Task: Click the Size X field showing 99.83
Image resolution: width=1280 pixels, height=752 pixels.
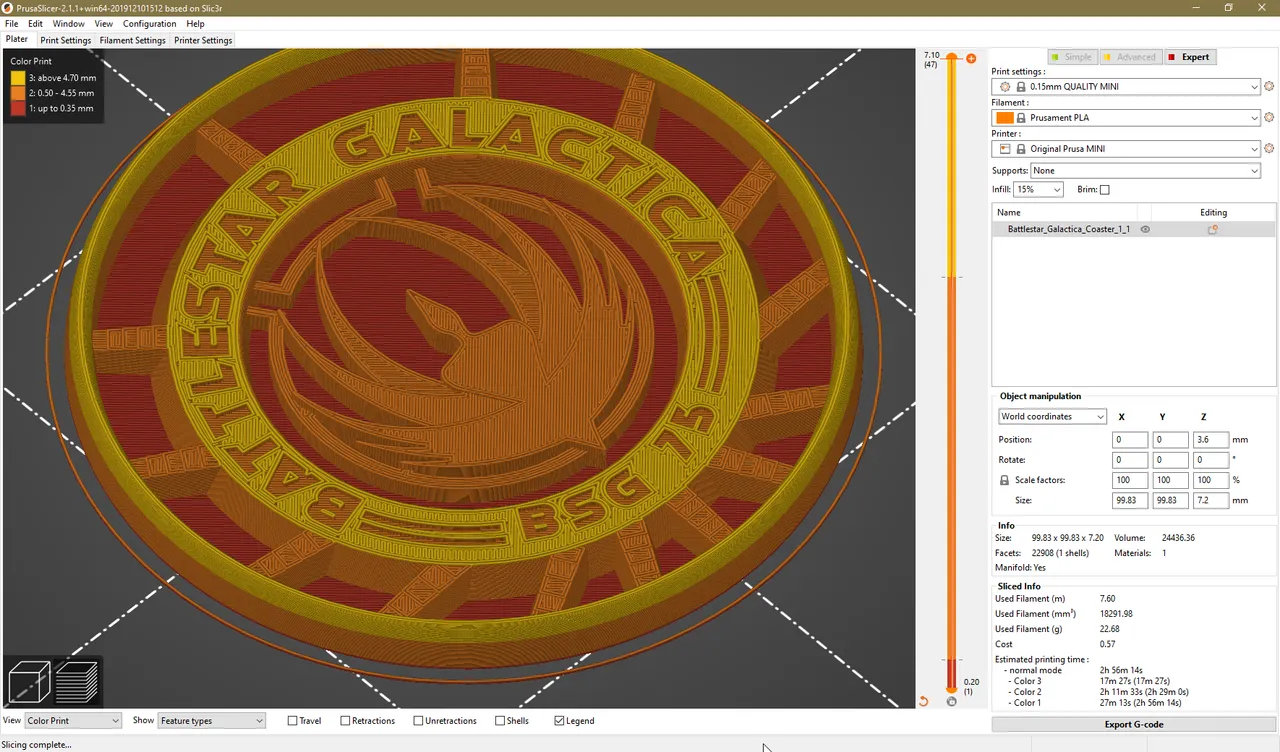Action: pos(1129,500)
